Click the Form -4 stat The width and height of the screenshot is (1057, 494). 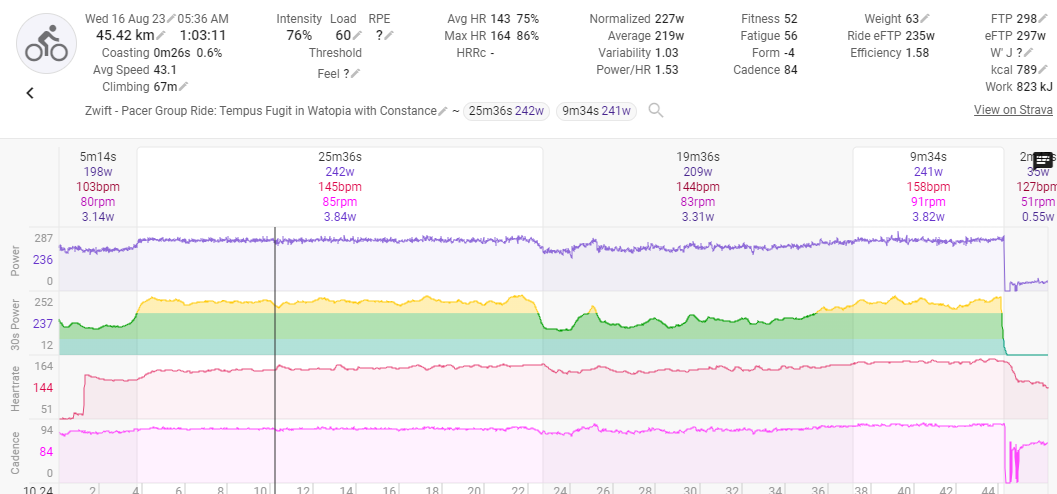[775, 53]
